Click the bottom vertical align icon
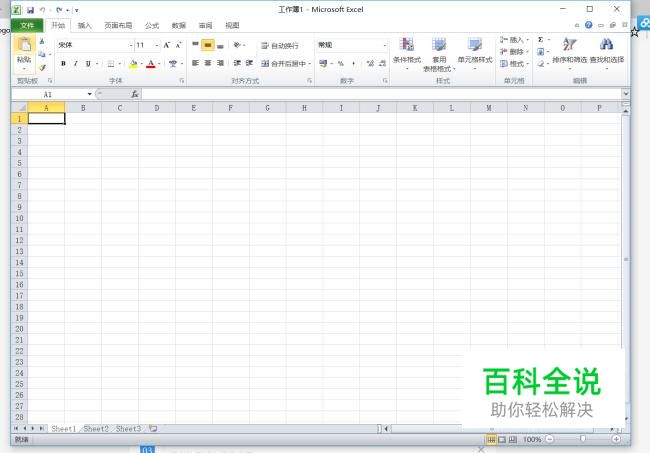 pyautogui.click(x=221, y=45)
